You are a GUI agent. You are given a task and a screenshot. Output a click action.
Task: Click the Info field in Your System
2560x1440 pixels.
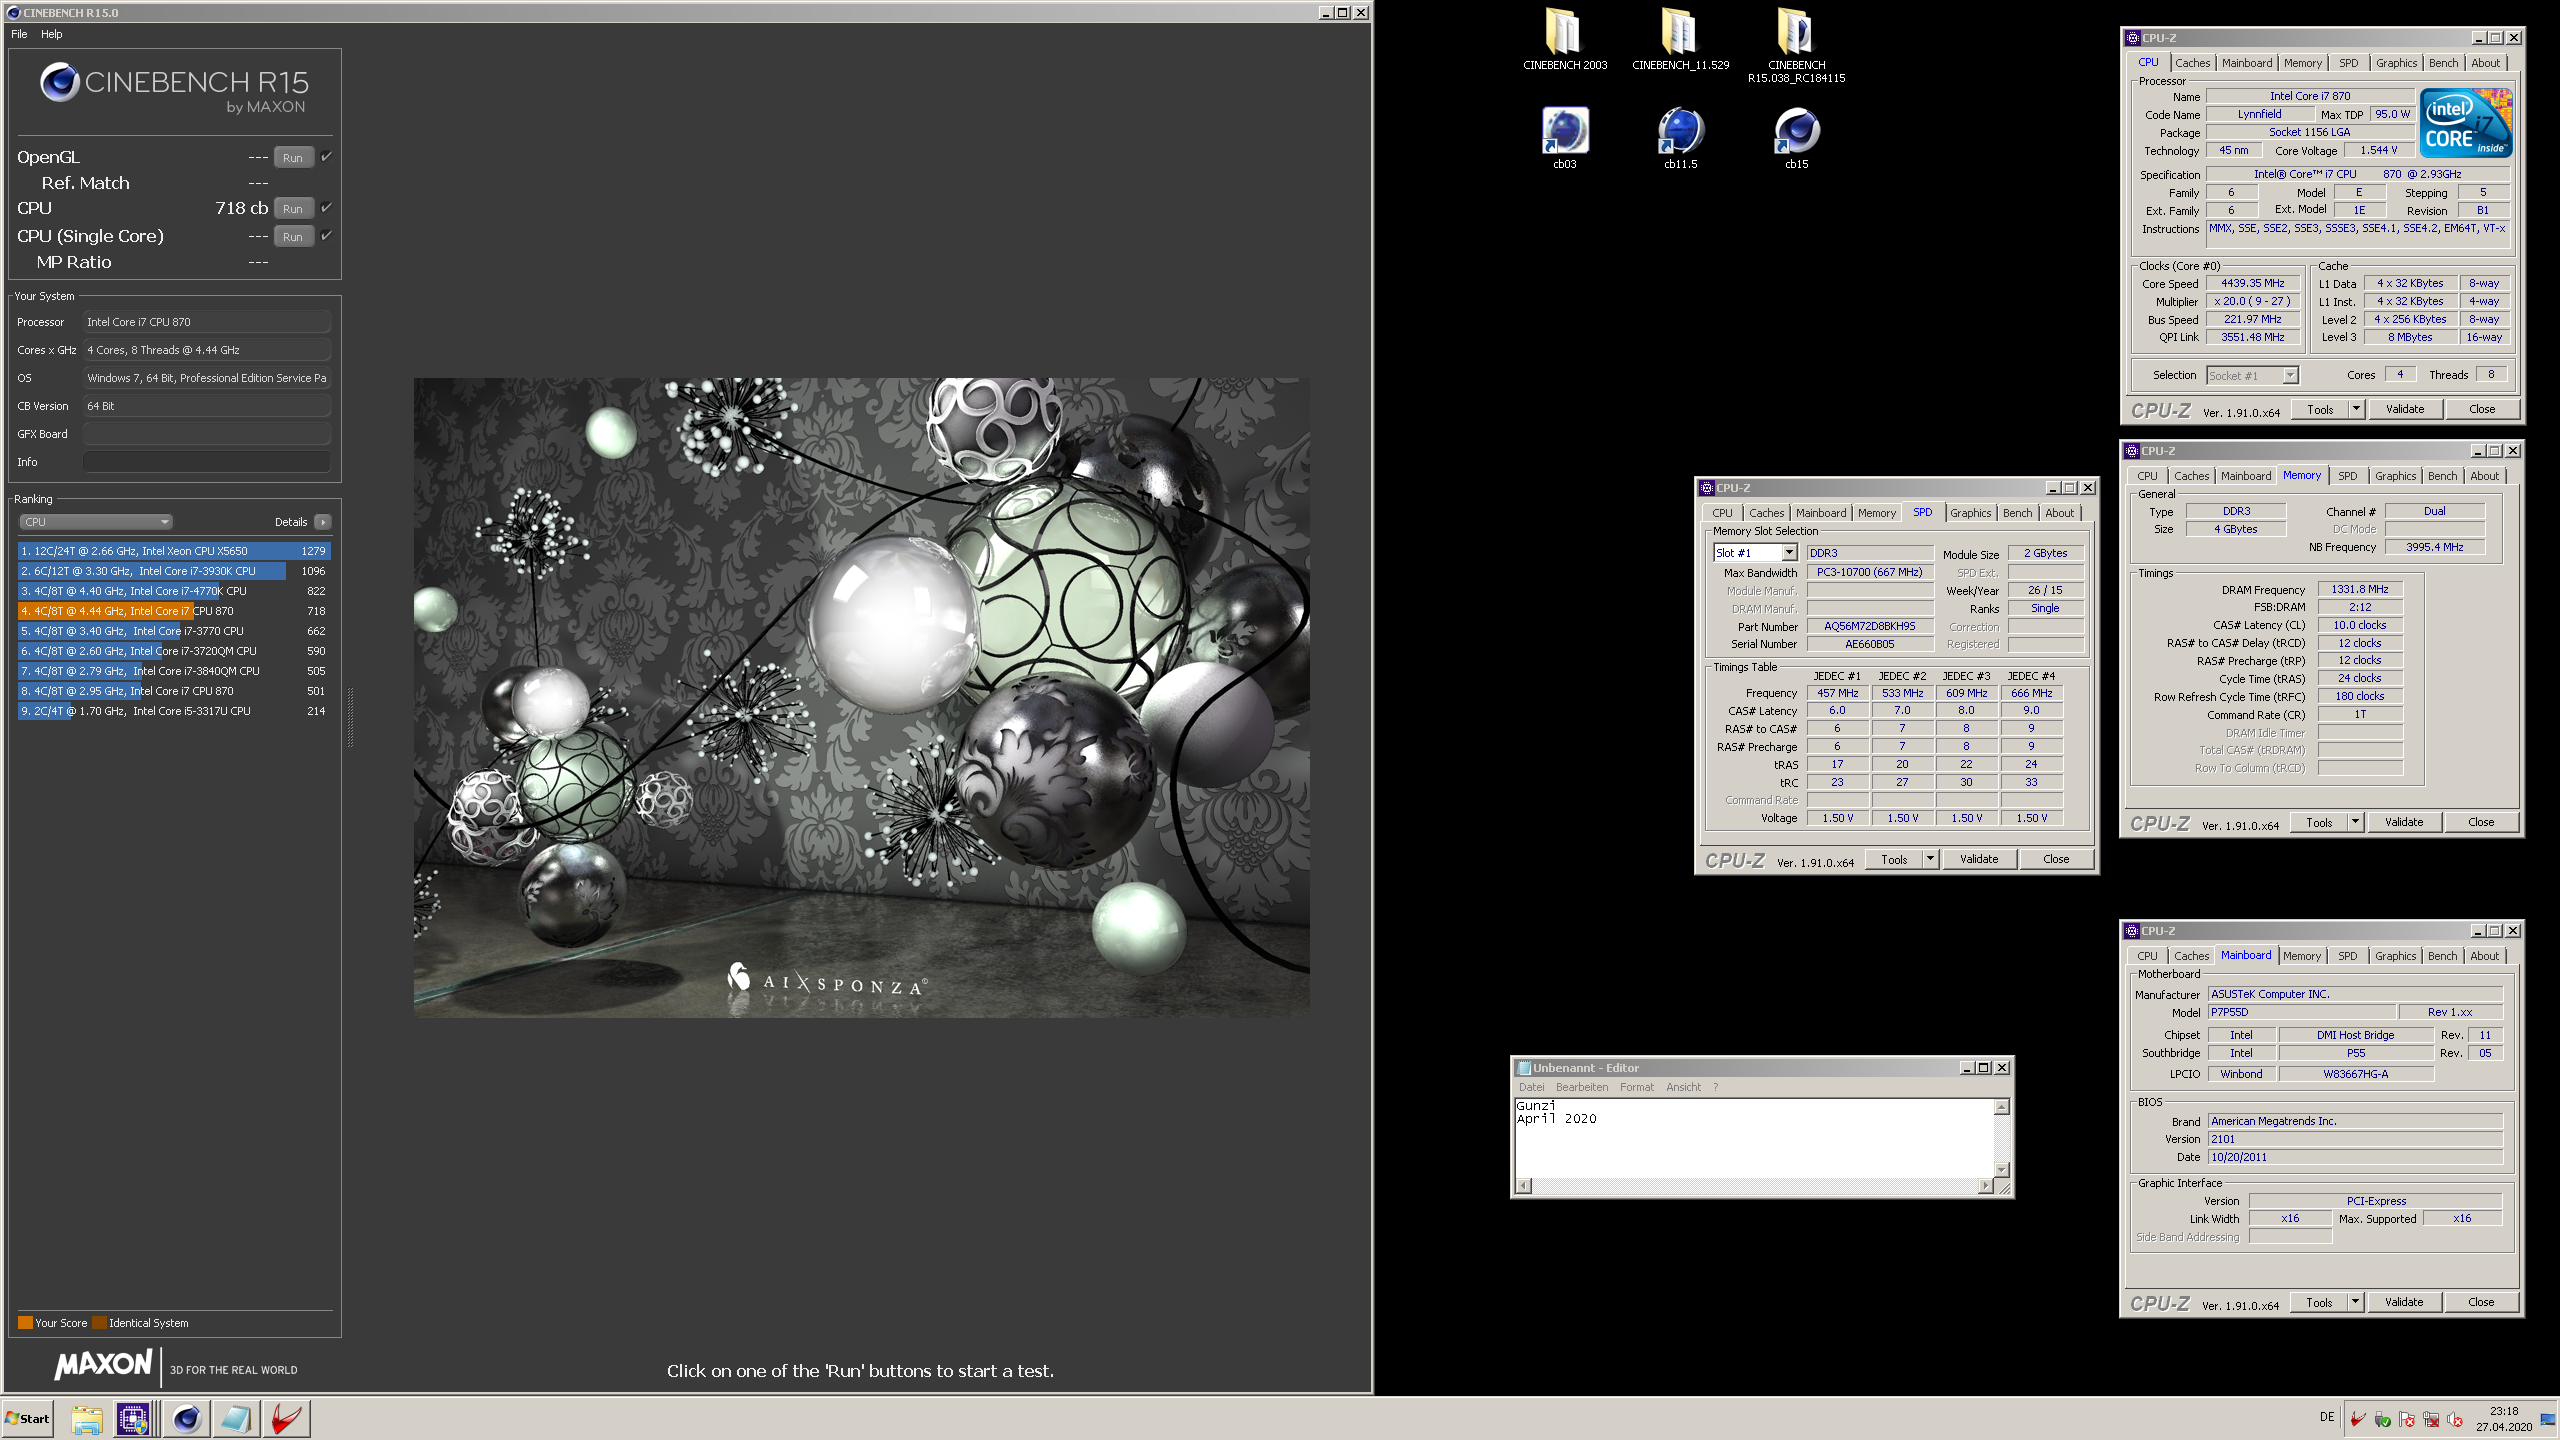206,462
